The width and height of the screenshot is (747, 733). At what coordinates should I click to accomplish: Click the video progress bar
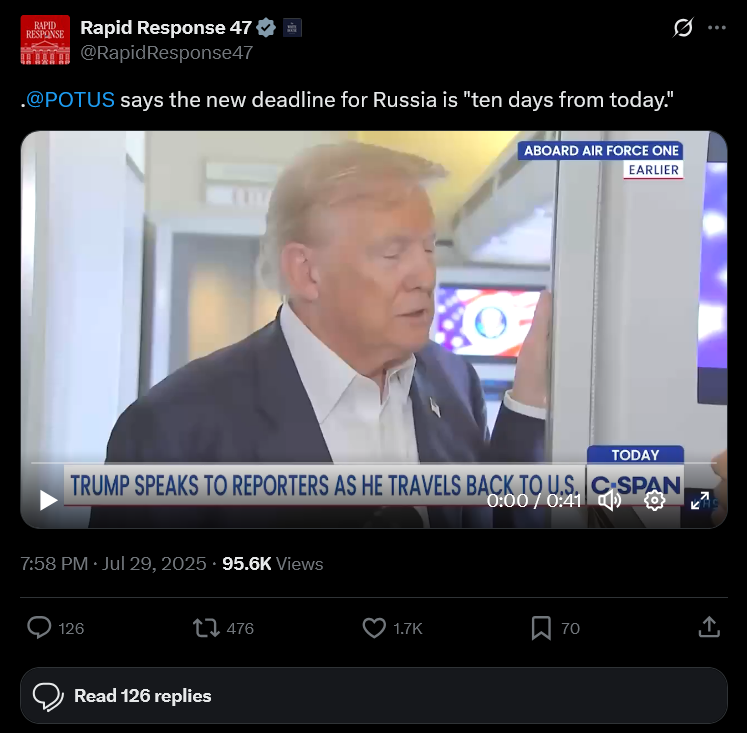pos(374,462)
